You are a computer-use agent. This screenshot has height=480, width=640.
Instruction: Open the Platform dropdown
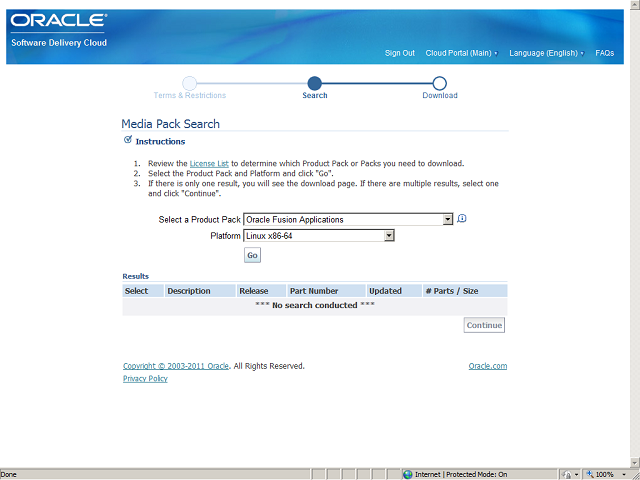319,236
